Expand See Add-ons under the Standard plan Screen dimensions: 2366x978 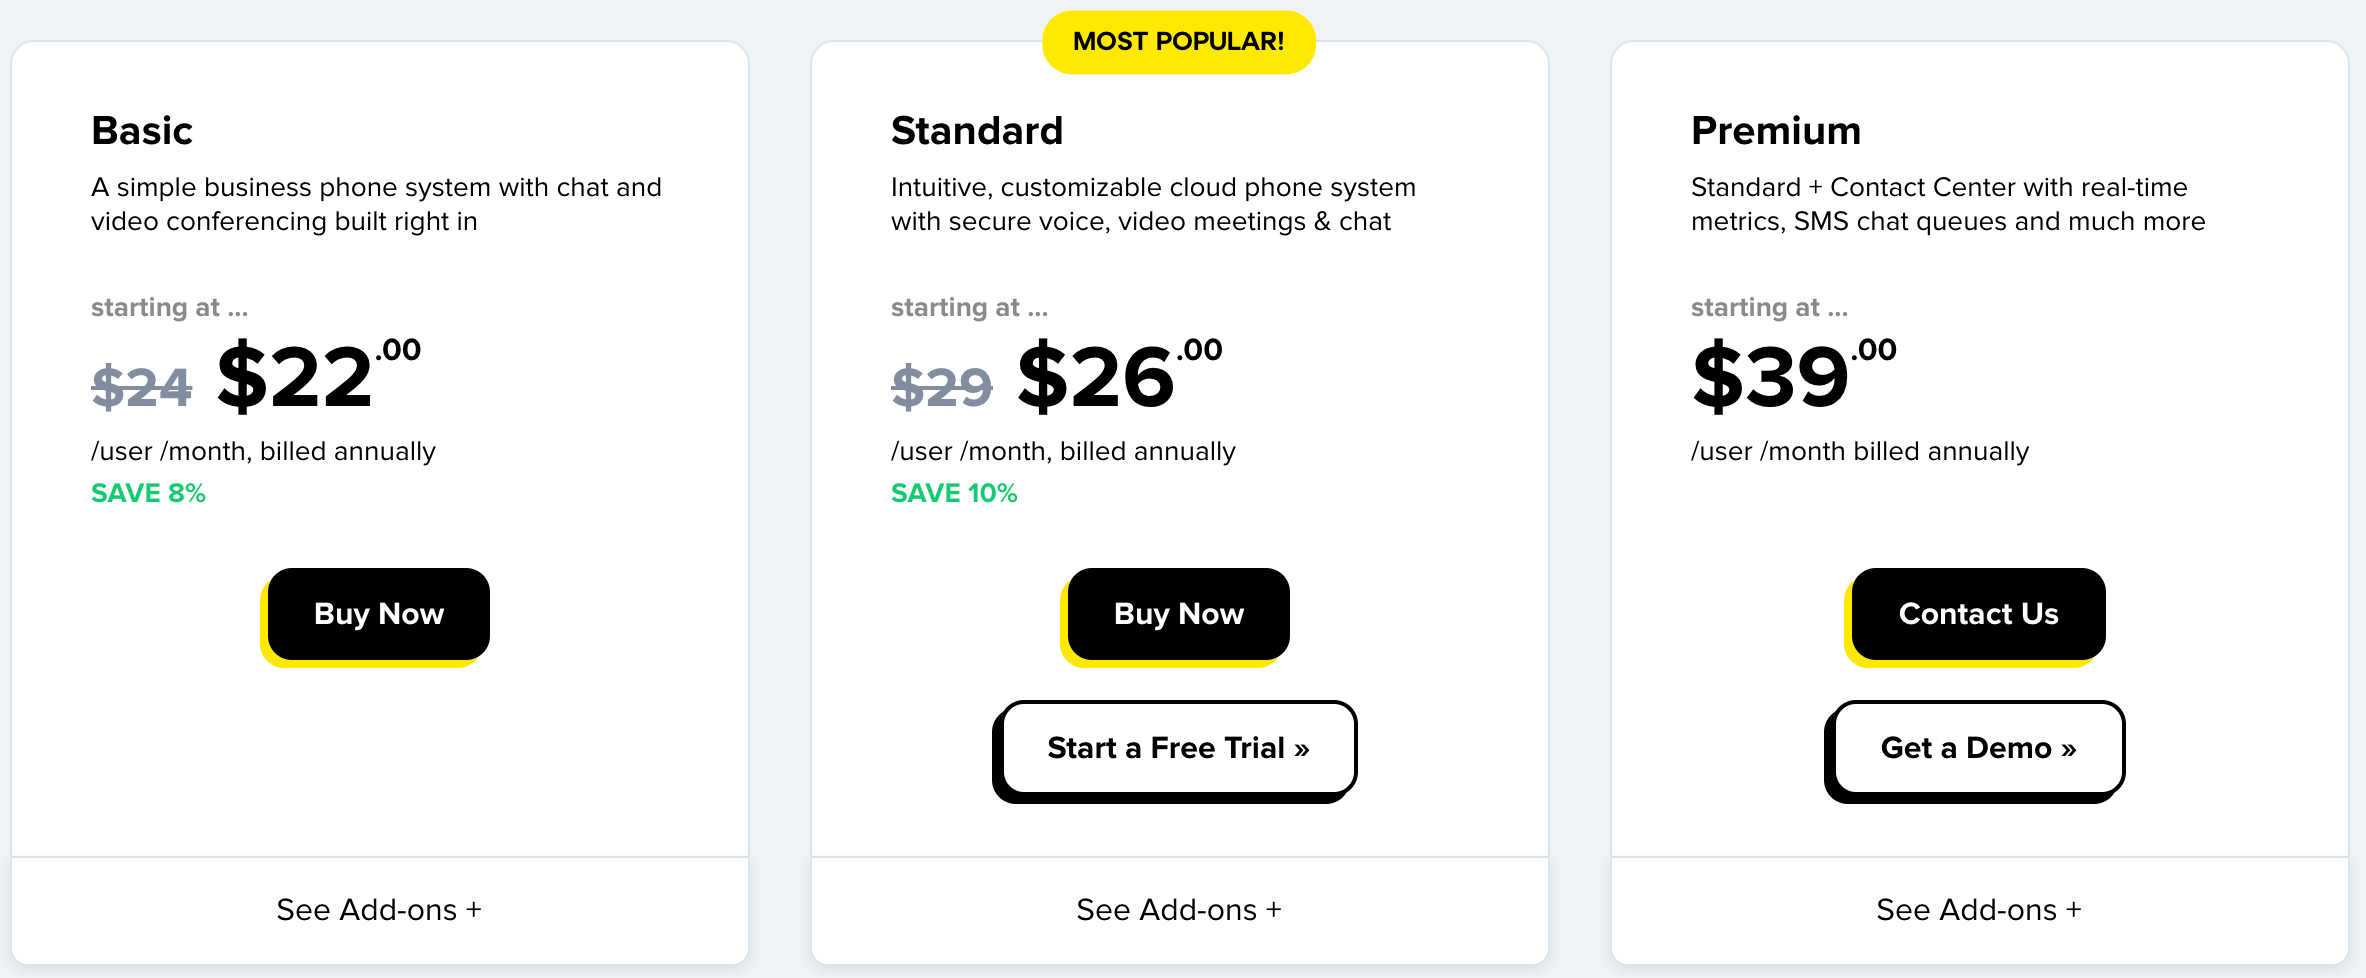point(1178,909)
